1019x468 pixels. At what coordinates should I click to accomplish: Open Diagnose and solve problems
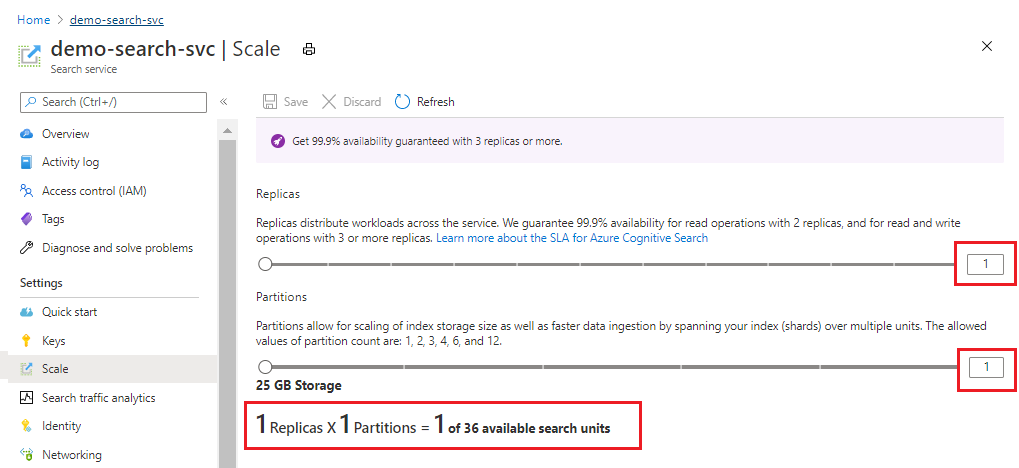pyautogui.click(x=117, y=248)
